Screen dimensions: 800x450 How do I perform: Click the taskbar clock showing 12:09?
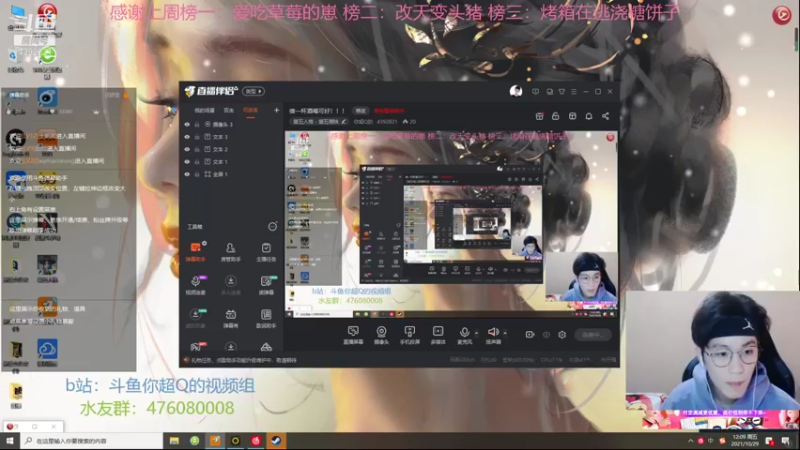coord(745,441)
